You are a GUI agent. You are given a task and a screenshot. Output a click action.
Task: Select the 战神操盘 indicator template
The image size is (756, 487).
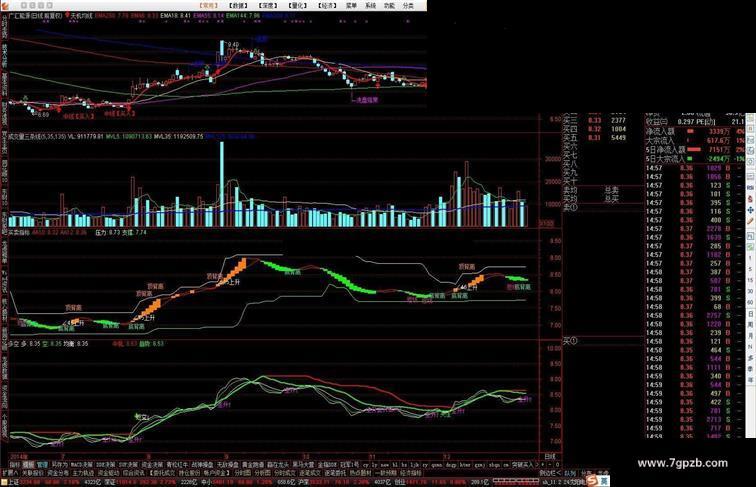coord(200,465)
